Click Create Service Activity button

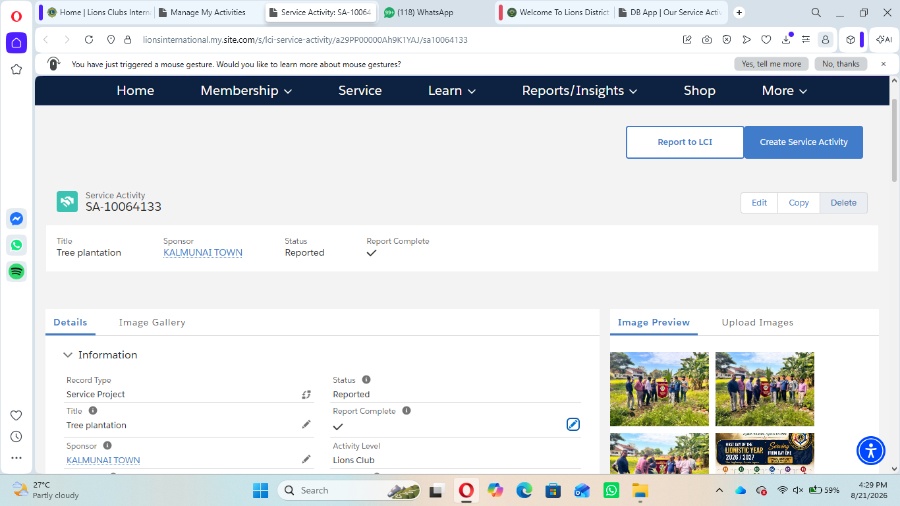pyautogui.click(x=803, y=142)
